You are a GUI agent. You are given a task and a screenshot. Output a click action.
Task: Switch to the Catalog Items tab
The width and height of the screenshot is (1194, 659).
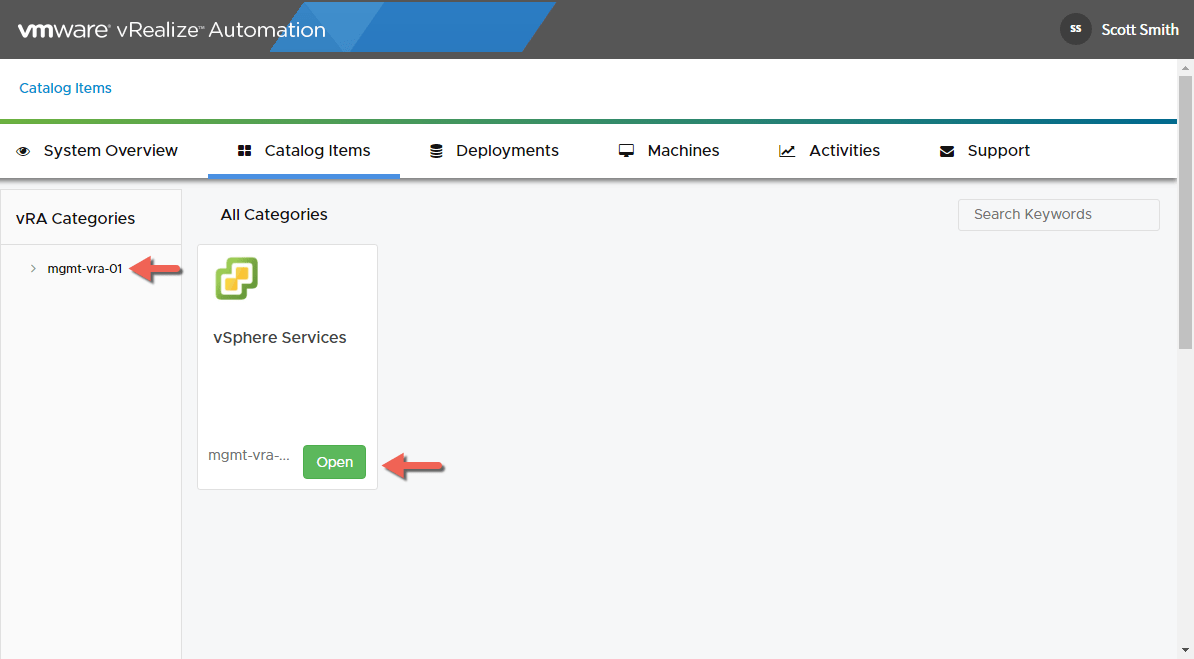pyautogui.click(x=304, y=151)
